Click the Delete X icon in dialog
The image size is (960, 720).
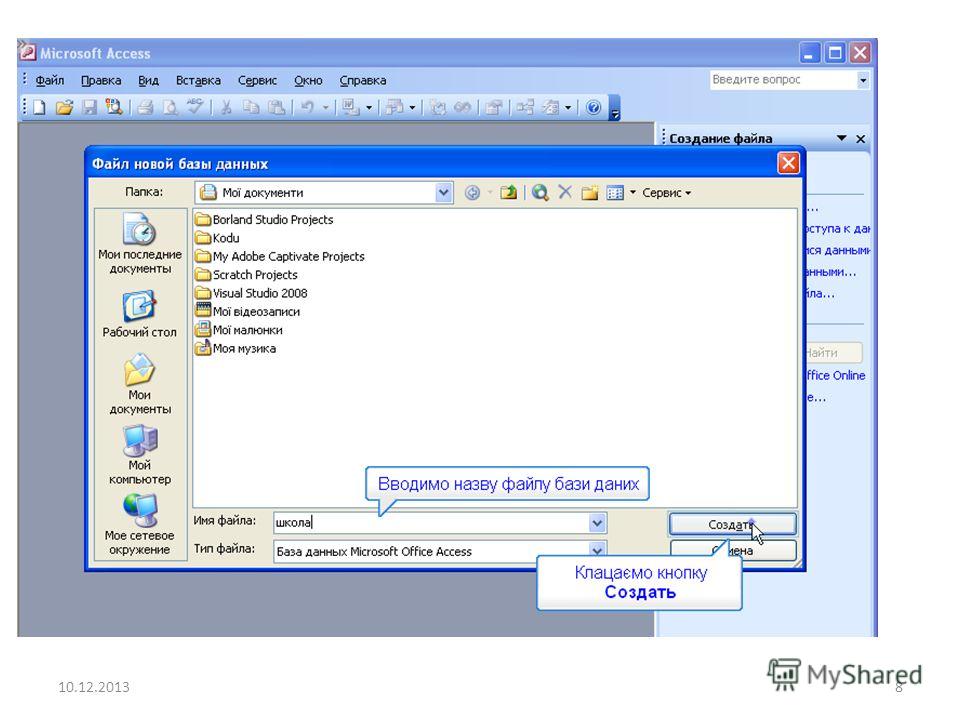coord(564,193)
